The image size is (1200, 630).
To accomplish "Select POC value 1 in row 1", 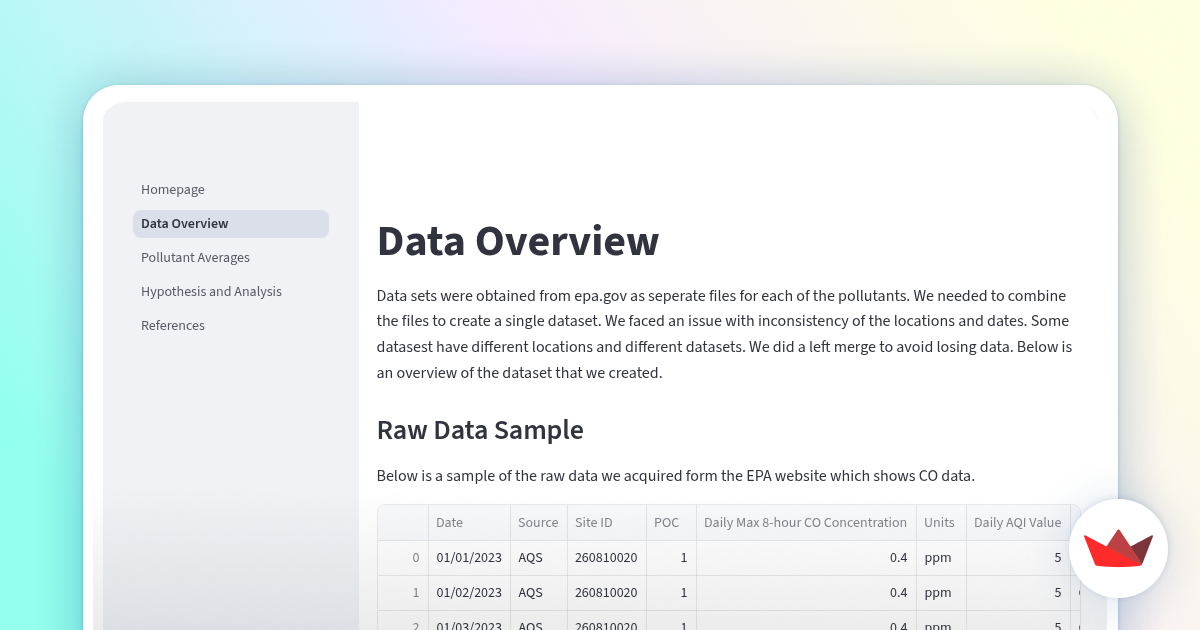I will tap(671, 593).
